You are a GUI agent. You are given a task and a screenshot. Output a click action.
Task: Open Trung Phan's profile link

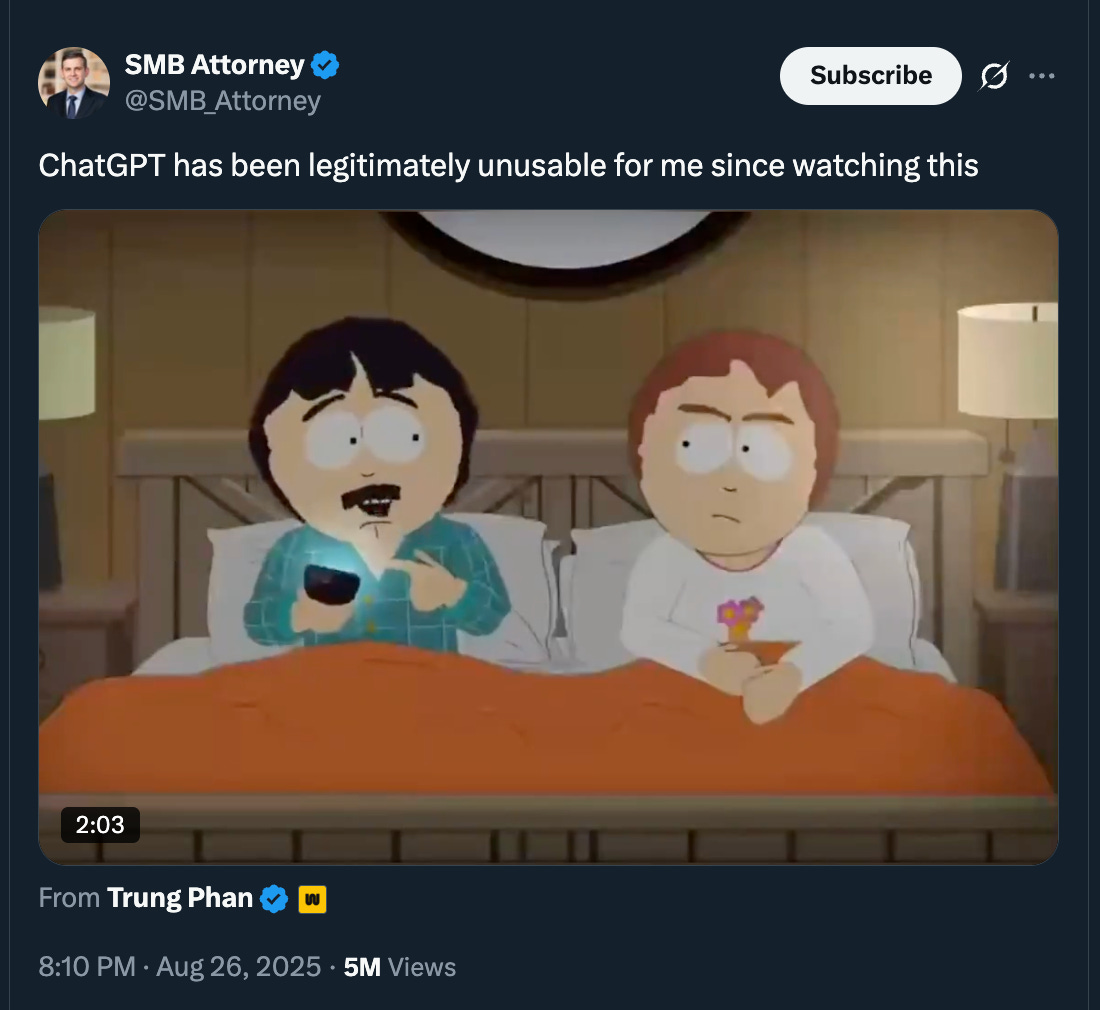point(180,898)
